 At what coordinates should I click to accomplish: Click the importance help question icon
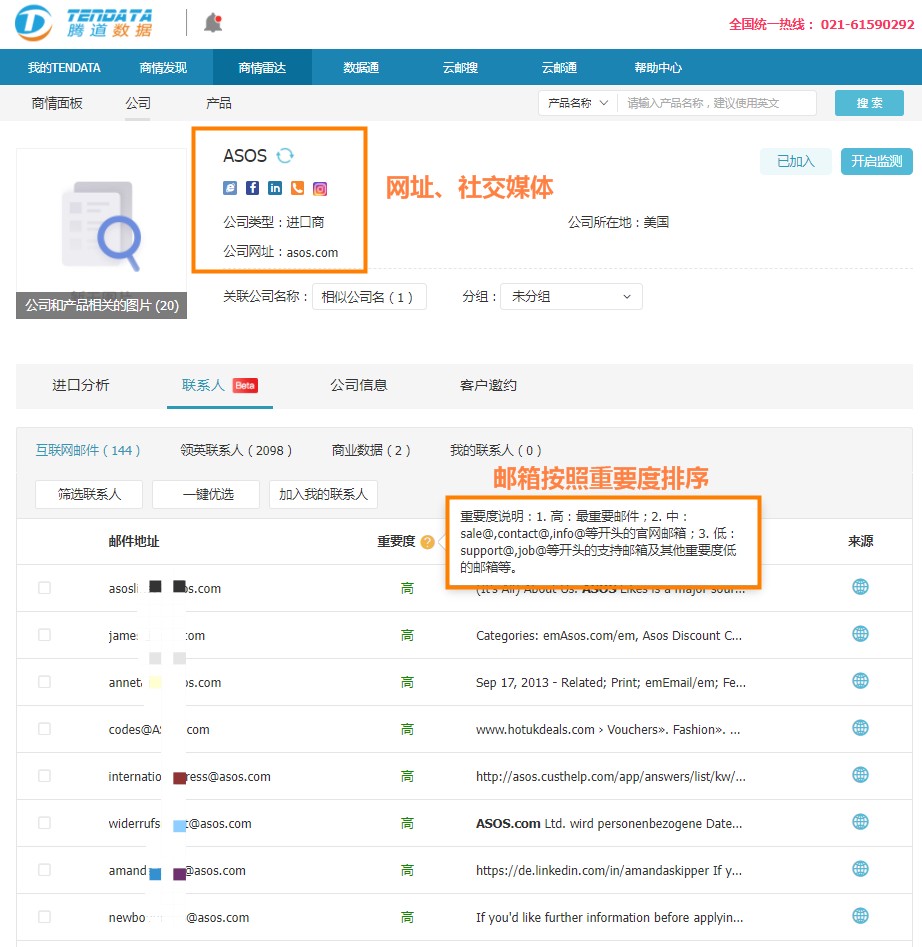427,542
